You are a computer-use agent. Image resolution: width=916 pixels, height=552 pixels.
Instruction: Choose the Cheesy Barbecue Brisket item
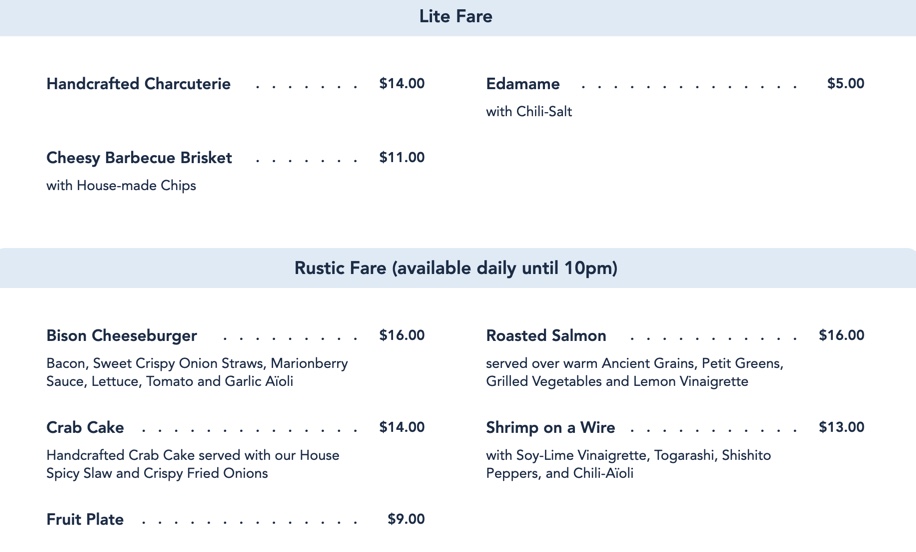coord(139,158)
